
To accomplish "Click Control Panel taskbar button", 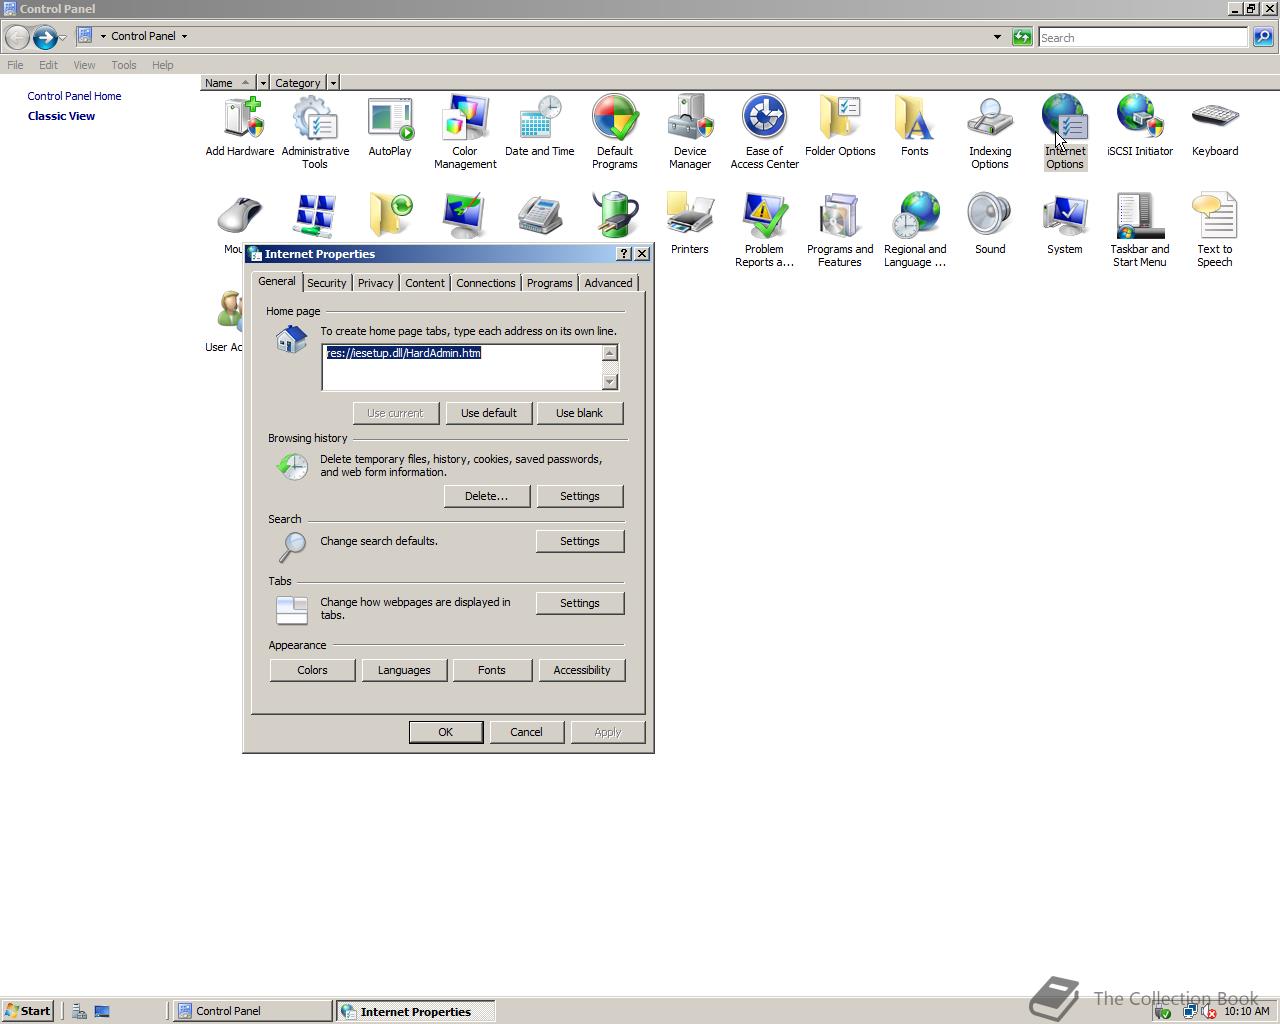I will tap(252, 1011).
